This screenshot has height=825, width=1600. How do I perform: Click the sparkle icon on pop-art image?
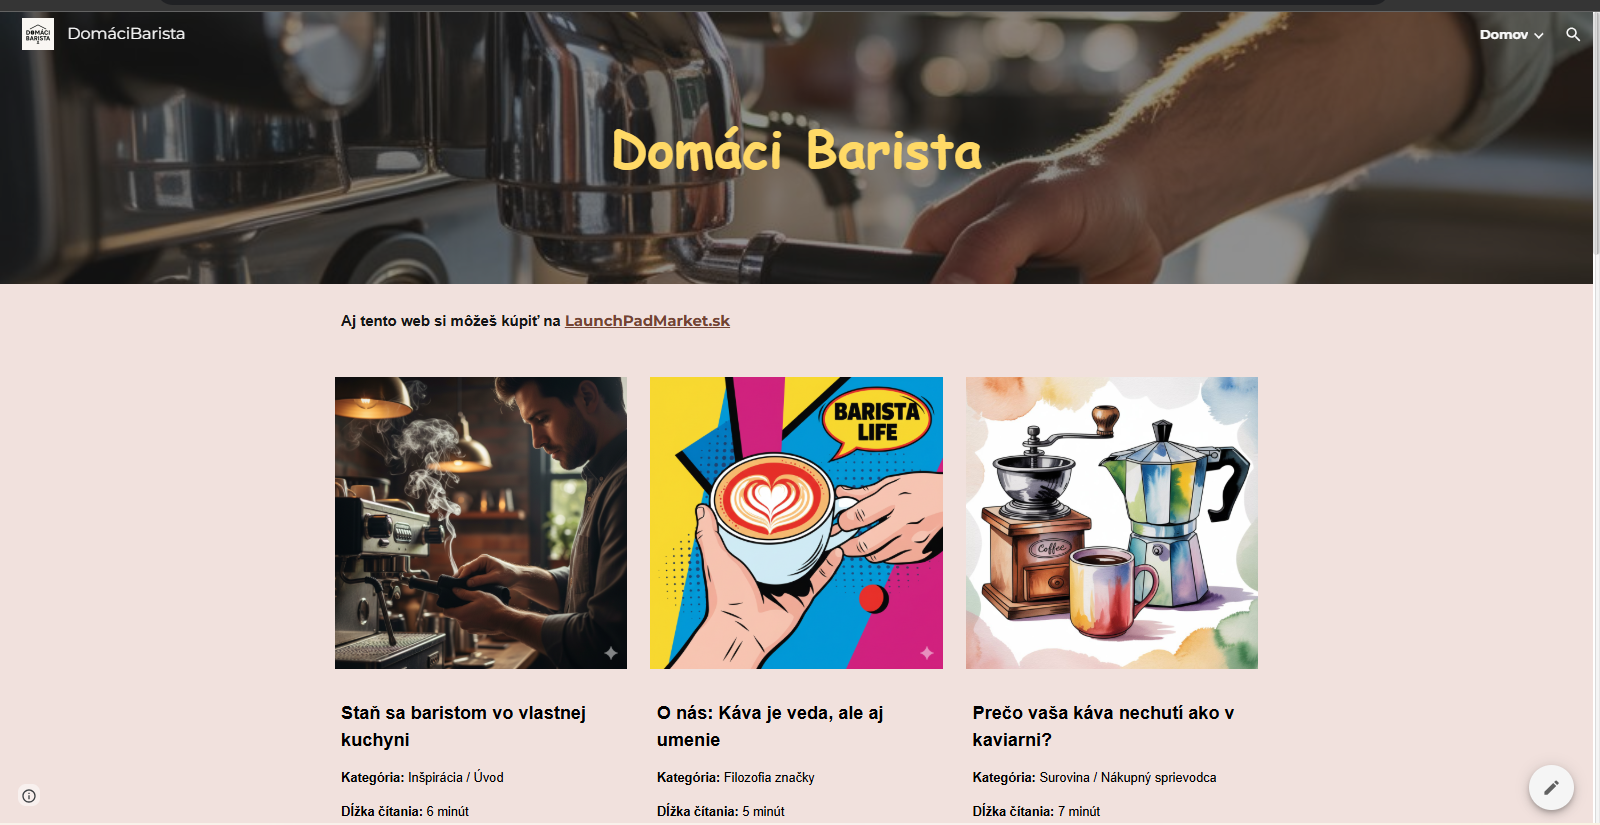coord(926,653)
